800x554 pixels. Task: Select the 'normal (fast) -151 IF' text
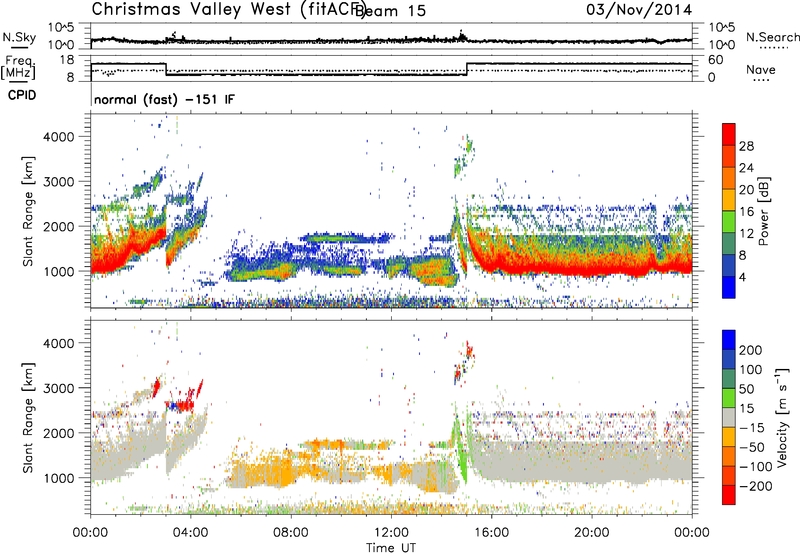164,99
